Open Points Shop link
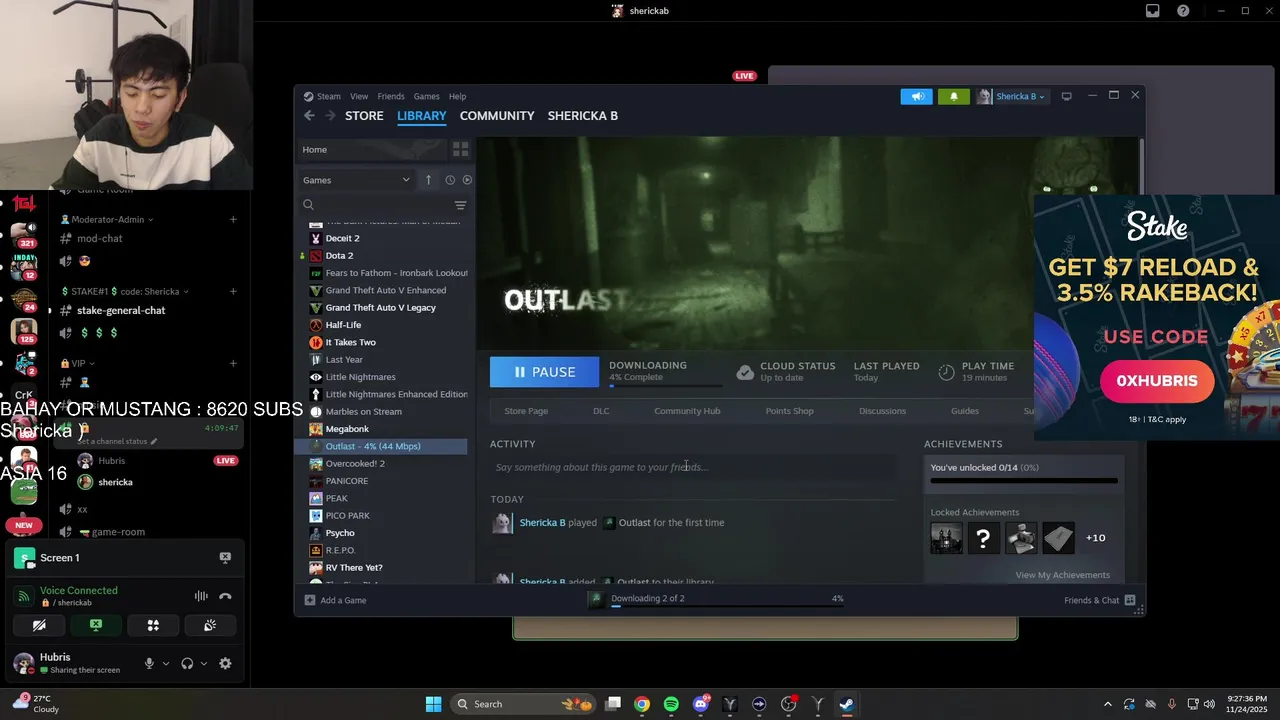1280x720 pixels. (x=789, y=411)
